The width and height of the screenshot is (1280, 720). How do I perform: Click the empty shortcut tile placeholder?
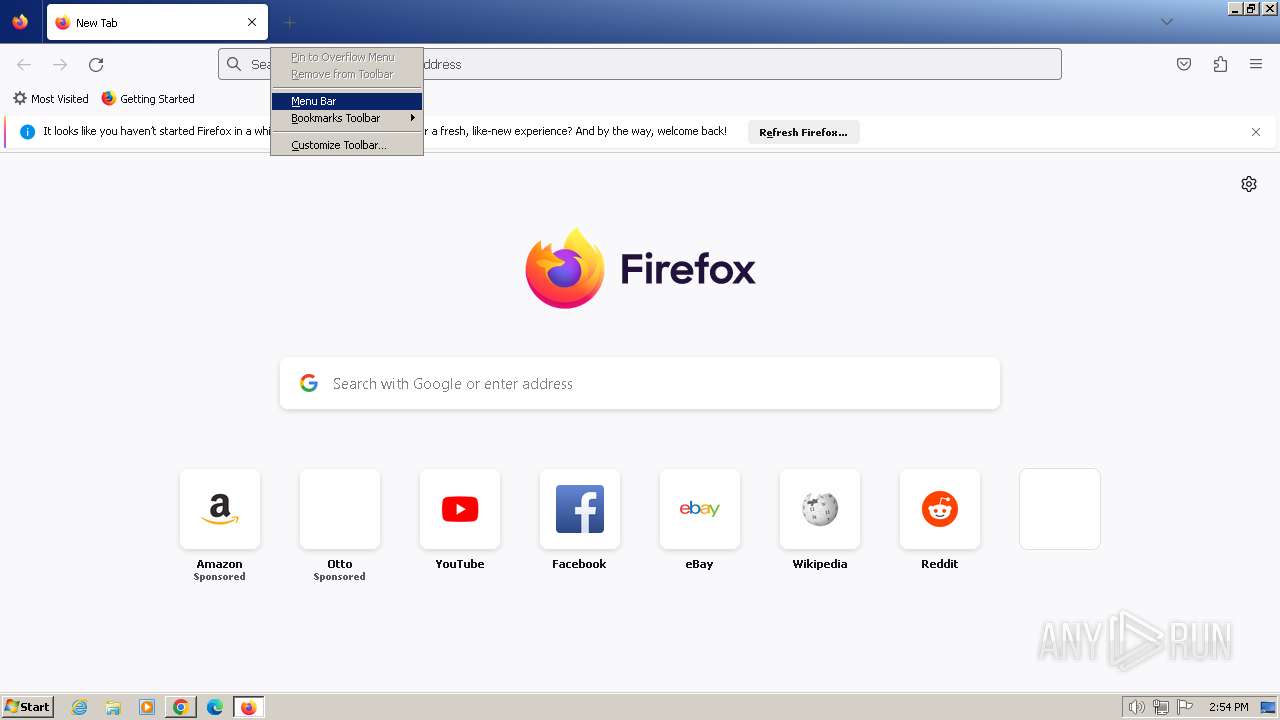pyautogui.click(x=1060, y=509)
